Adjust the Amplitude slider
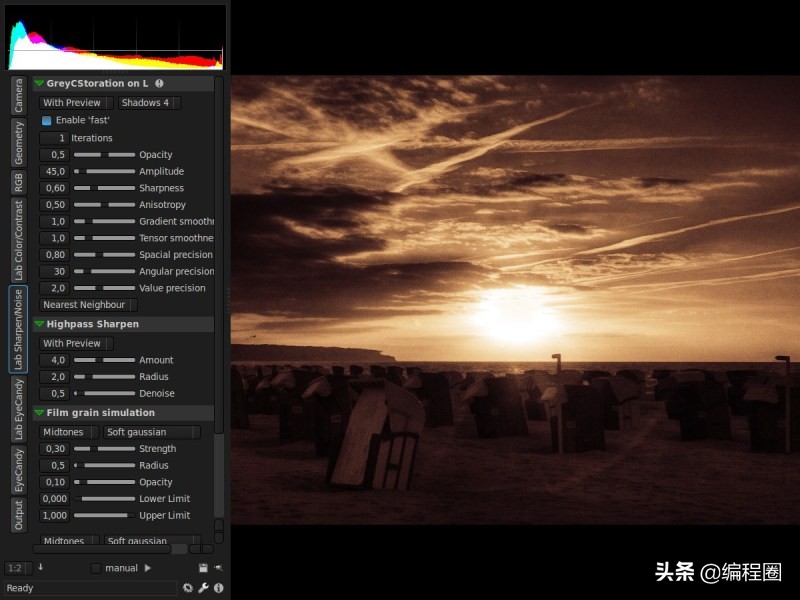Screen dimensions: 800x600 click(x=105, y=171)
